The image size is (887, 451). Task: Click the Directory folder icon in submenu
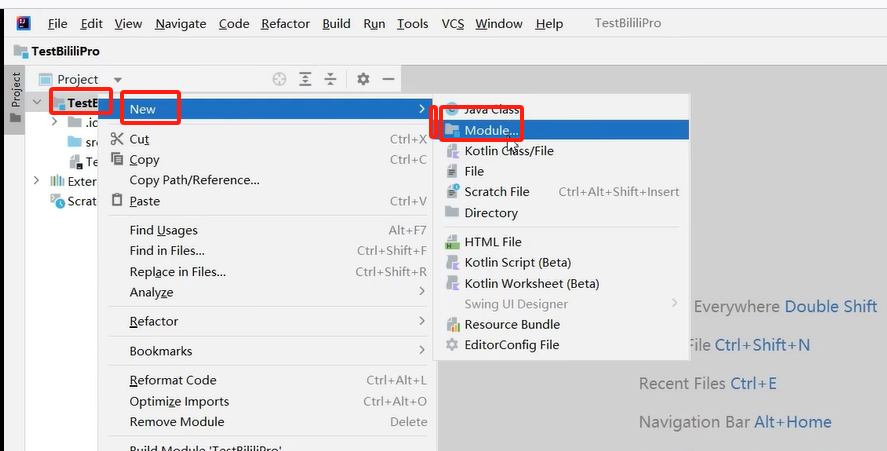pyautogui.click(x=452, y=212)
